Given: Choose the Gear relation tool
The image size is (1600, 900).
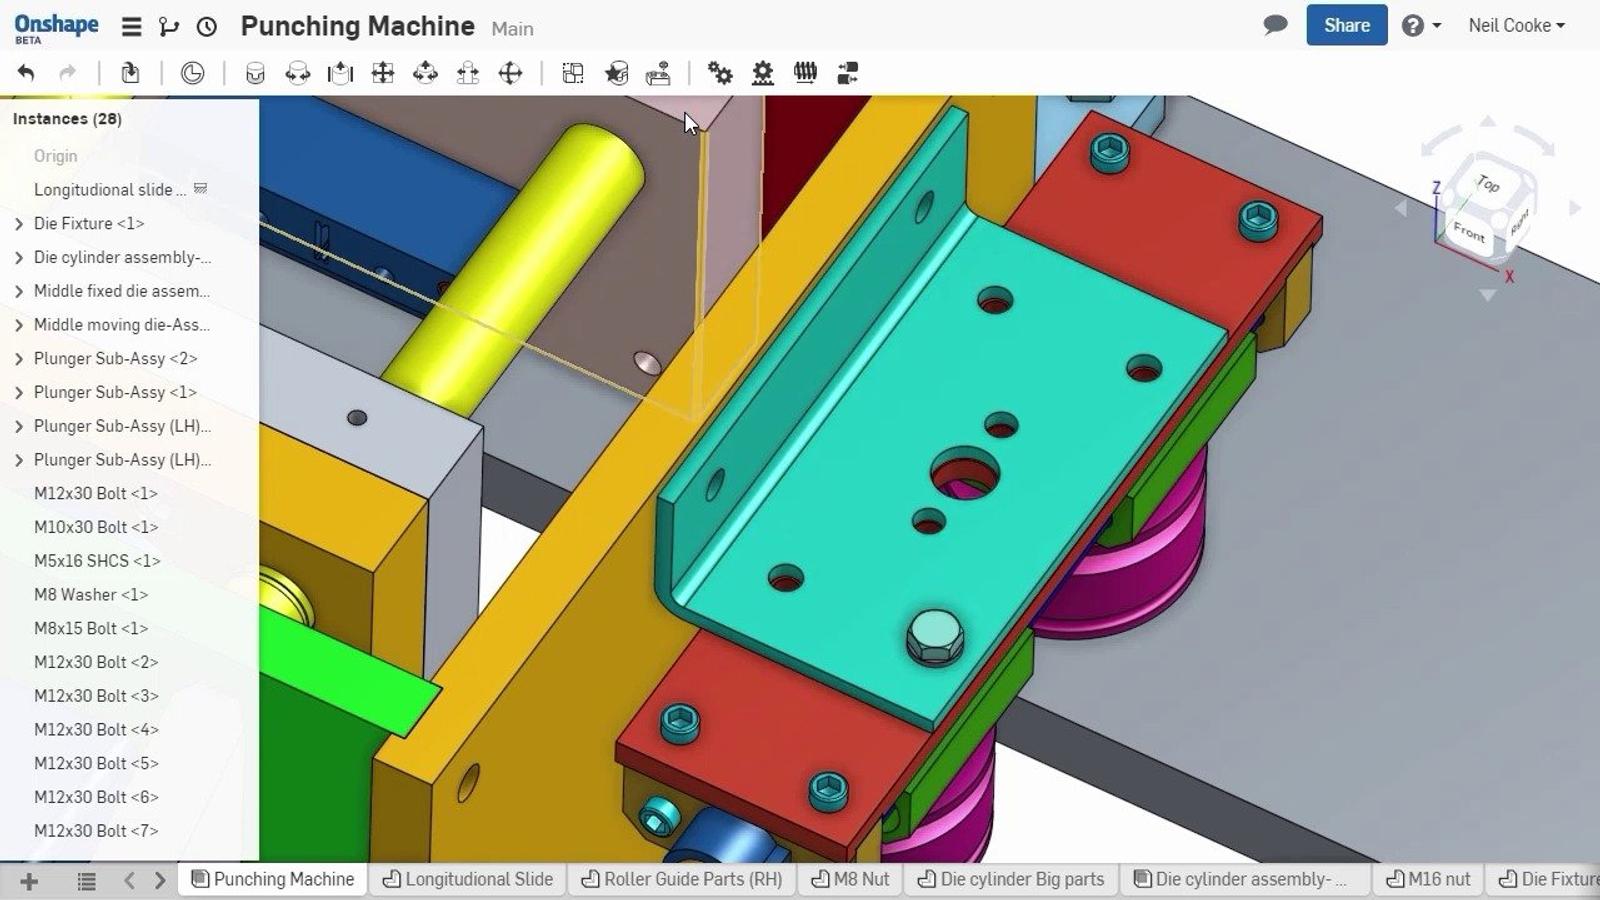Looking at the screenshot, I should [x=720, y=73].
